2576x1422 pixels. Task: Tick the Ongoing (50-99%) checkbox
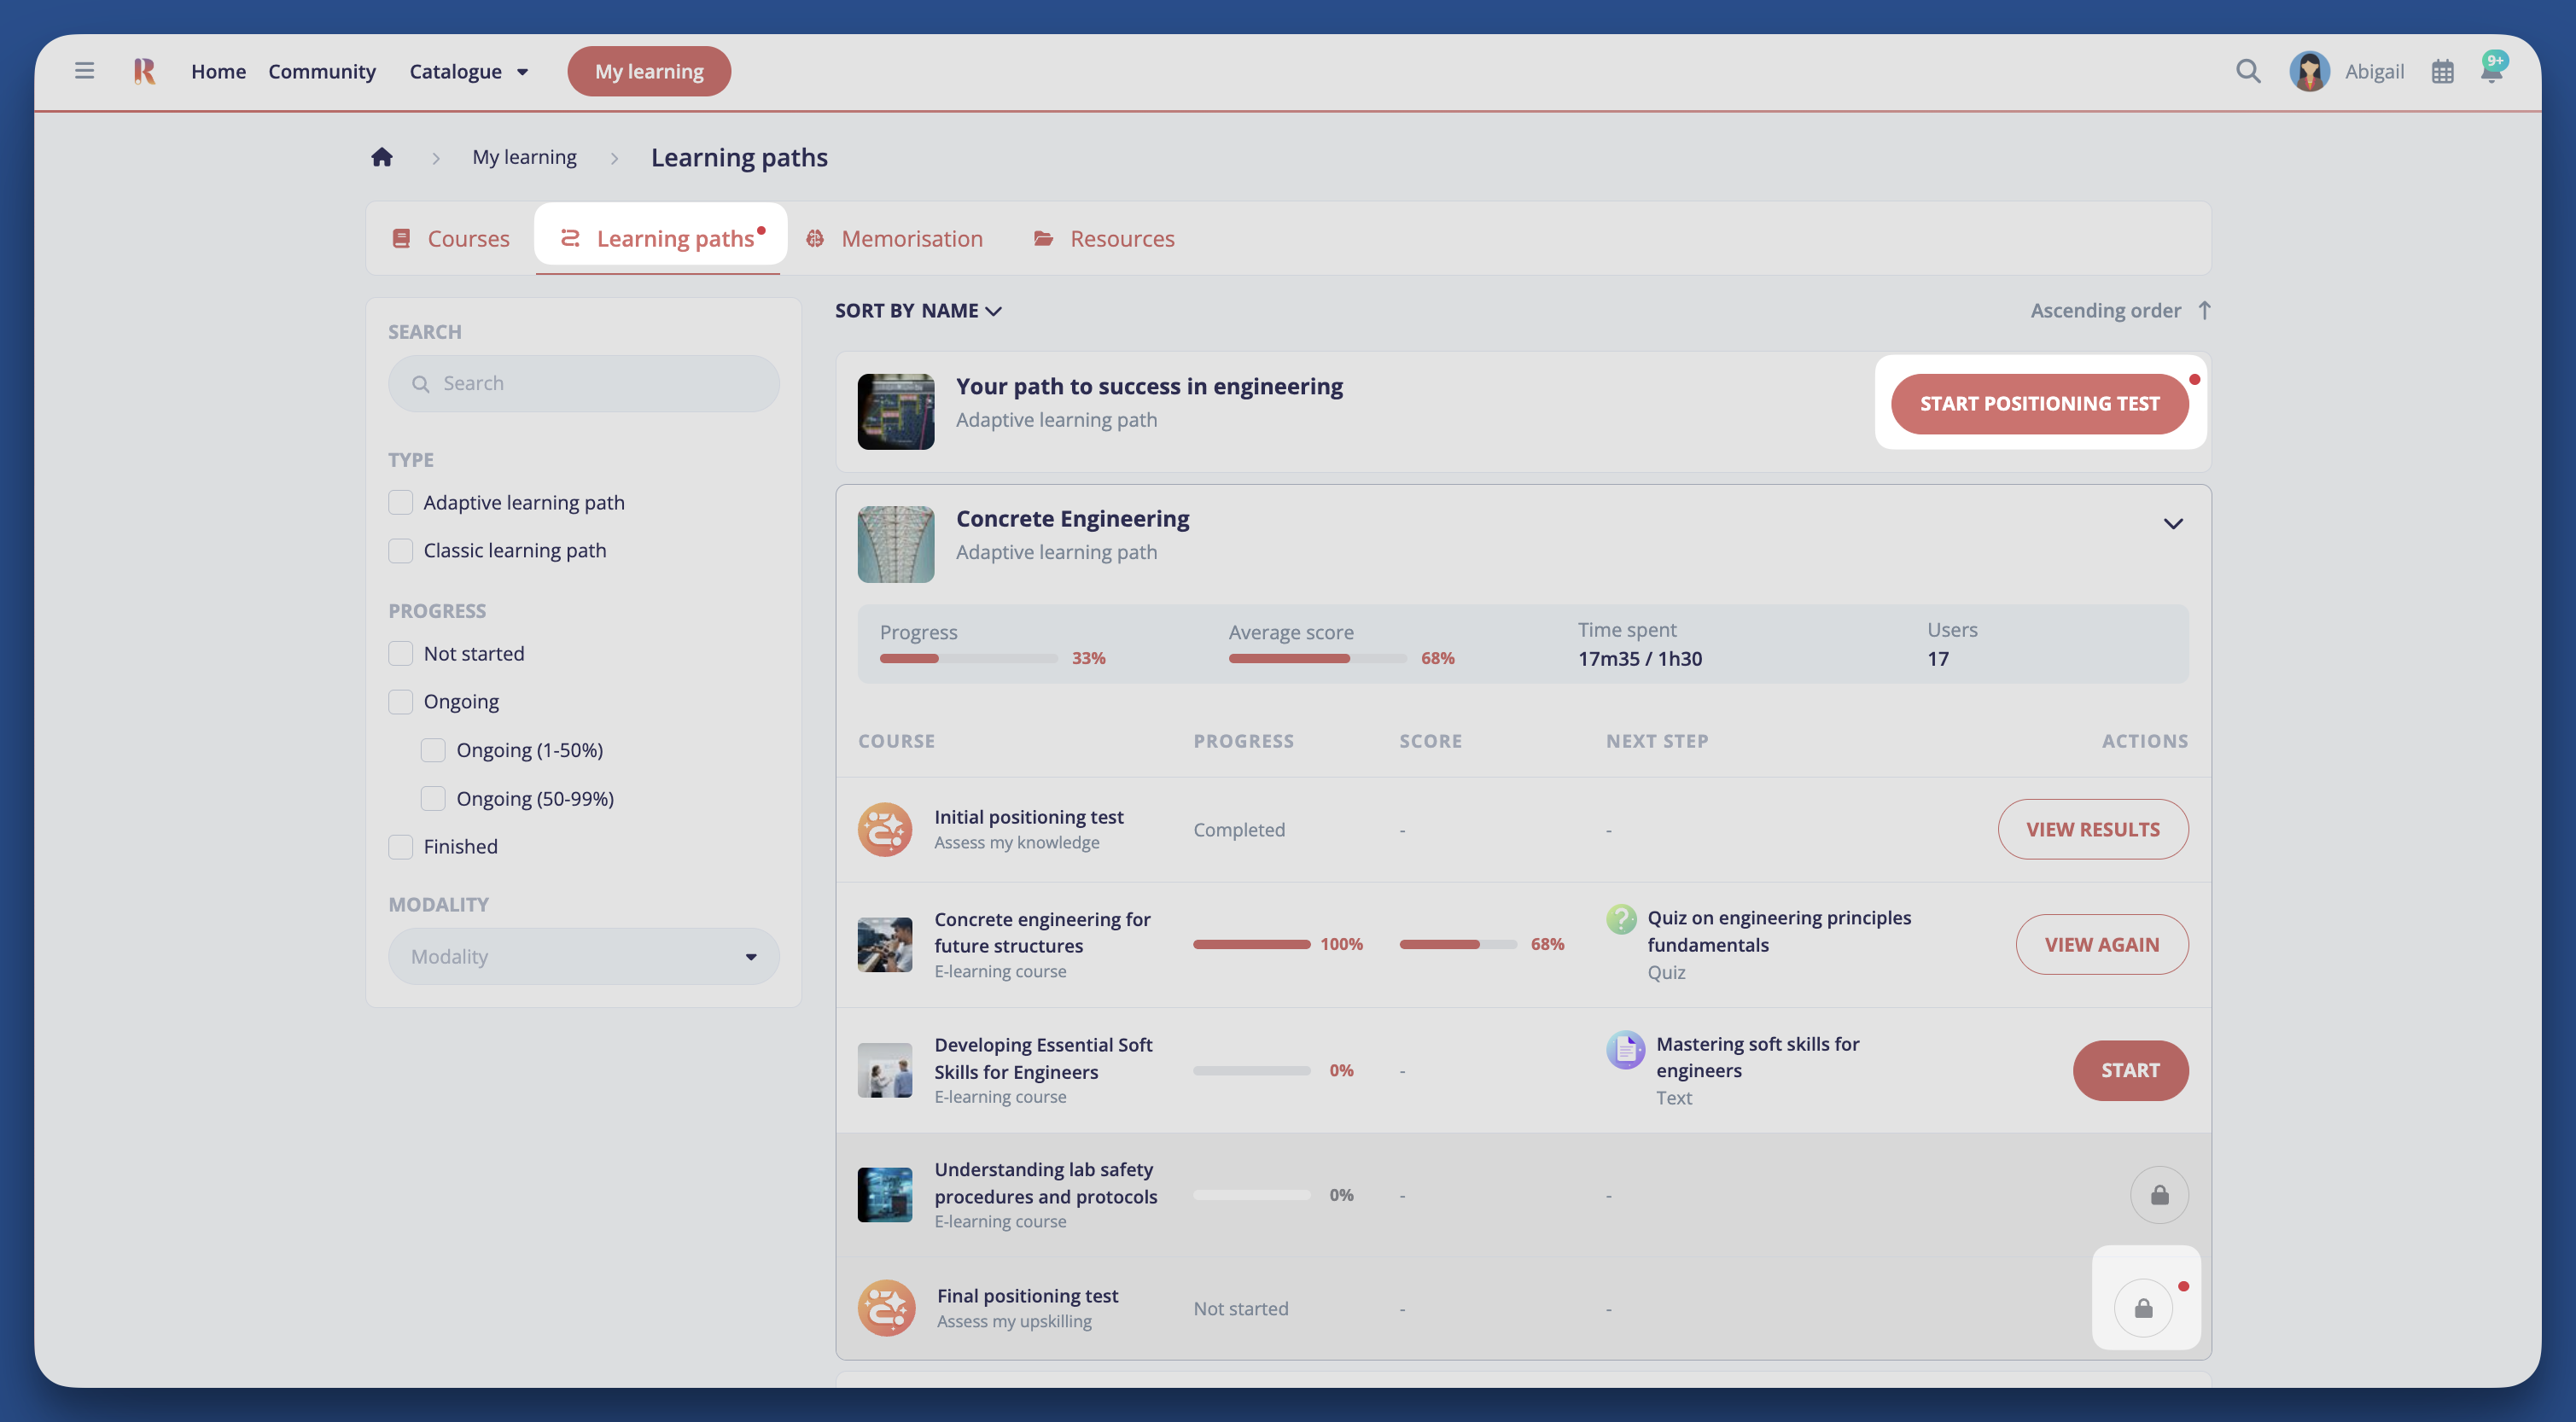[x=433, y=798]
